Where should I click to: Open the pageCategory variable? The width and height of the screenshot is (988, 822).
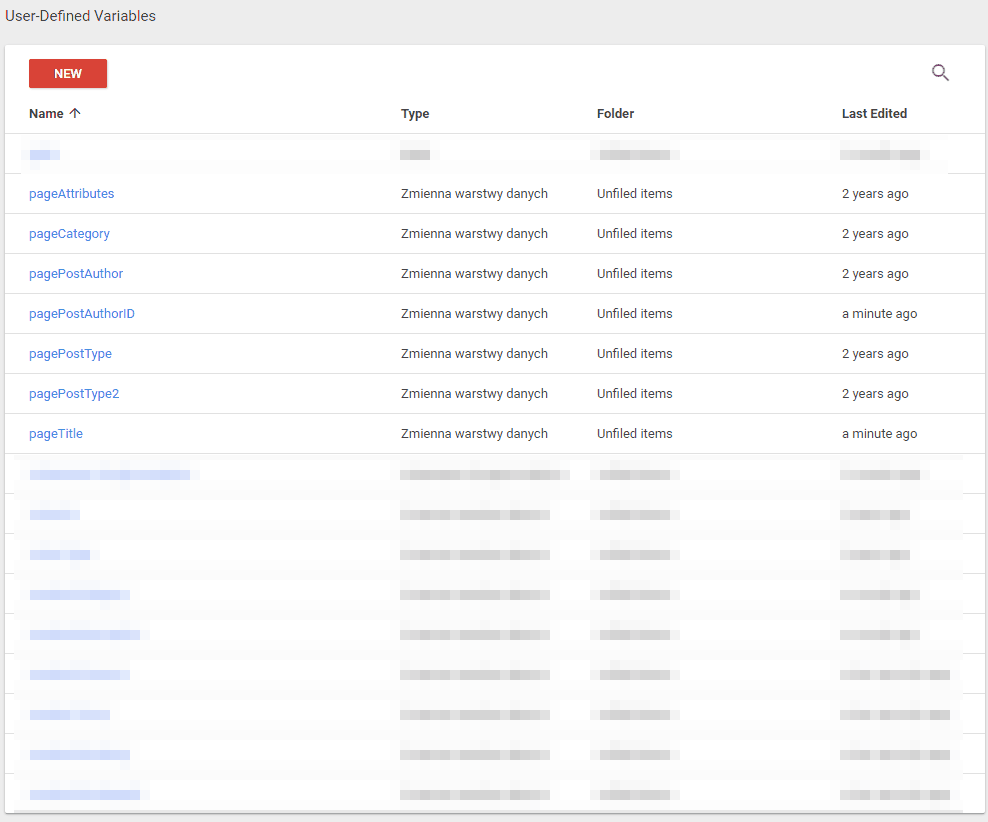(69, 234)
